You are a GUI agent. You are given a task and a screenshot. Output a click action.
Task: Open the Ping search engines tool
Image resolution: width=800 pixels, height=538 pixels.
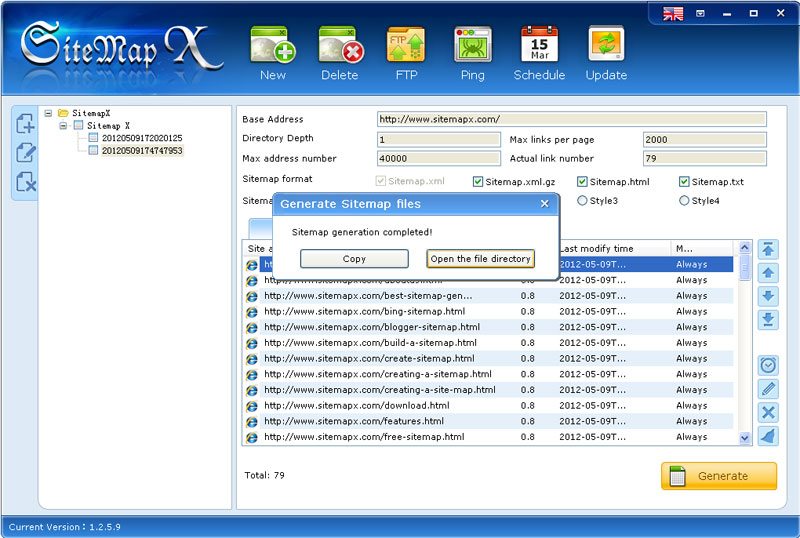pos(472,47)
